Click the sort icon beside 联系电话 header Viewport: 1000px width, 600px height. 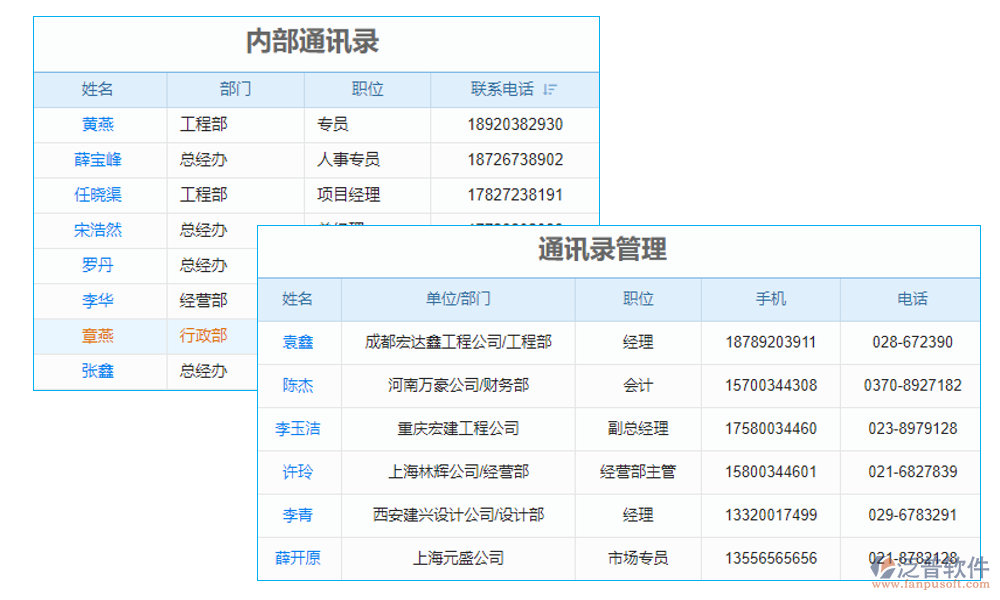coord(548,89)
